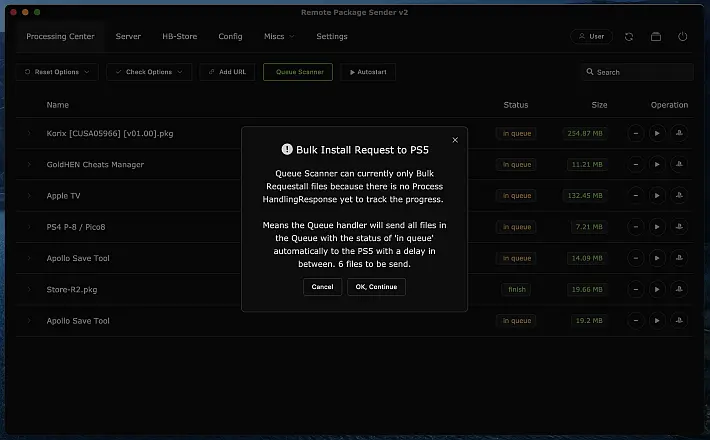Click Cancel in the bulk install dialog
This screenshot has width=710, height=440.
click(x=322, y=287)
